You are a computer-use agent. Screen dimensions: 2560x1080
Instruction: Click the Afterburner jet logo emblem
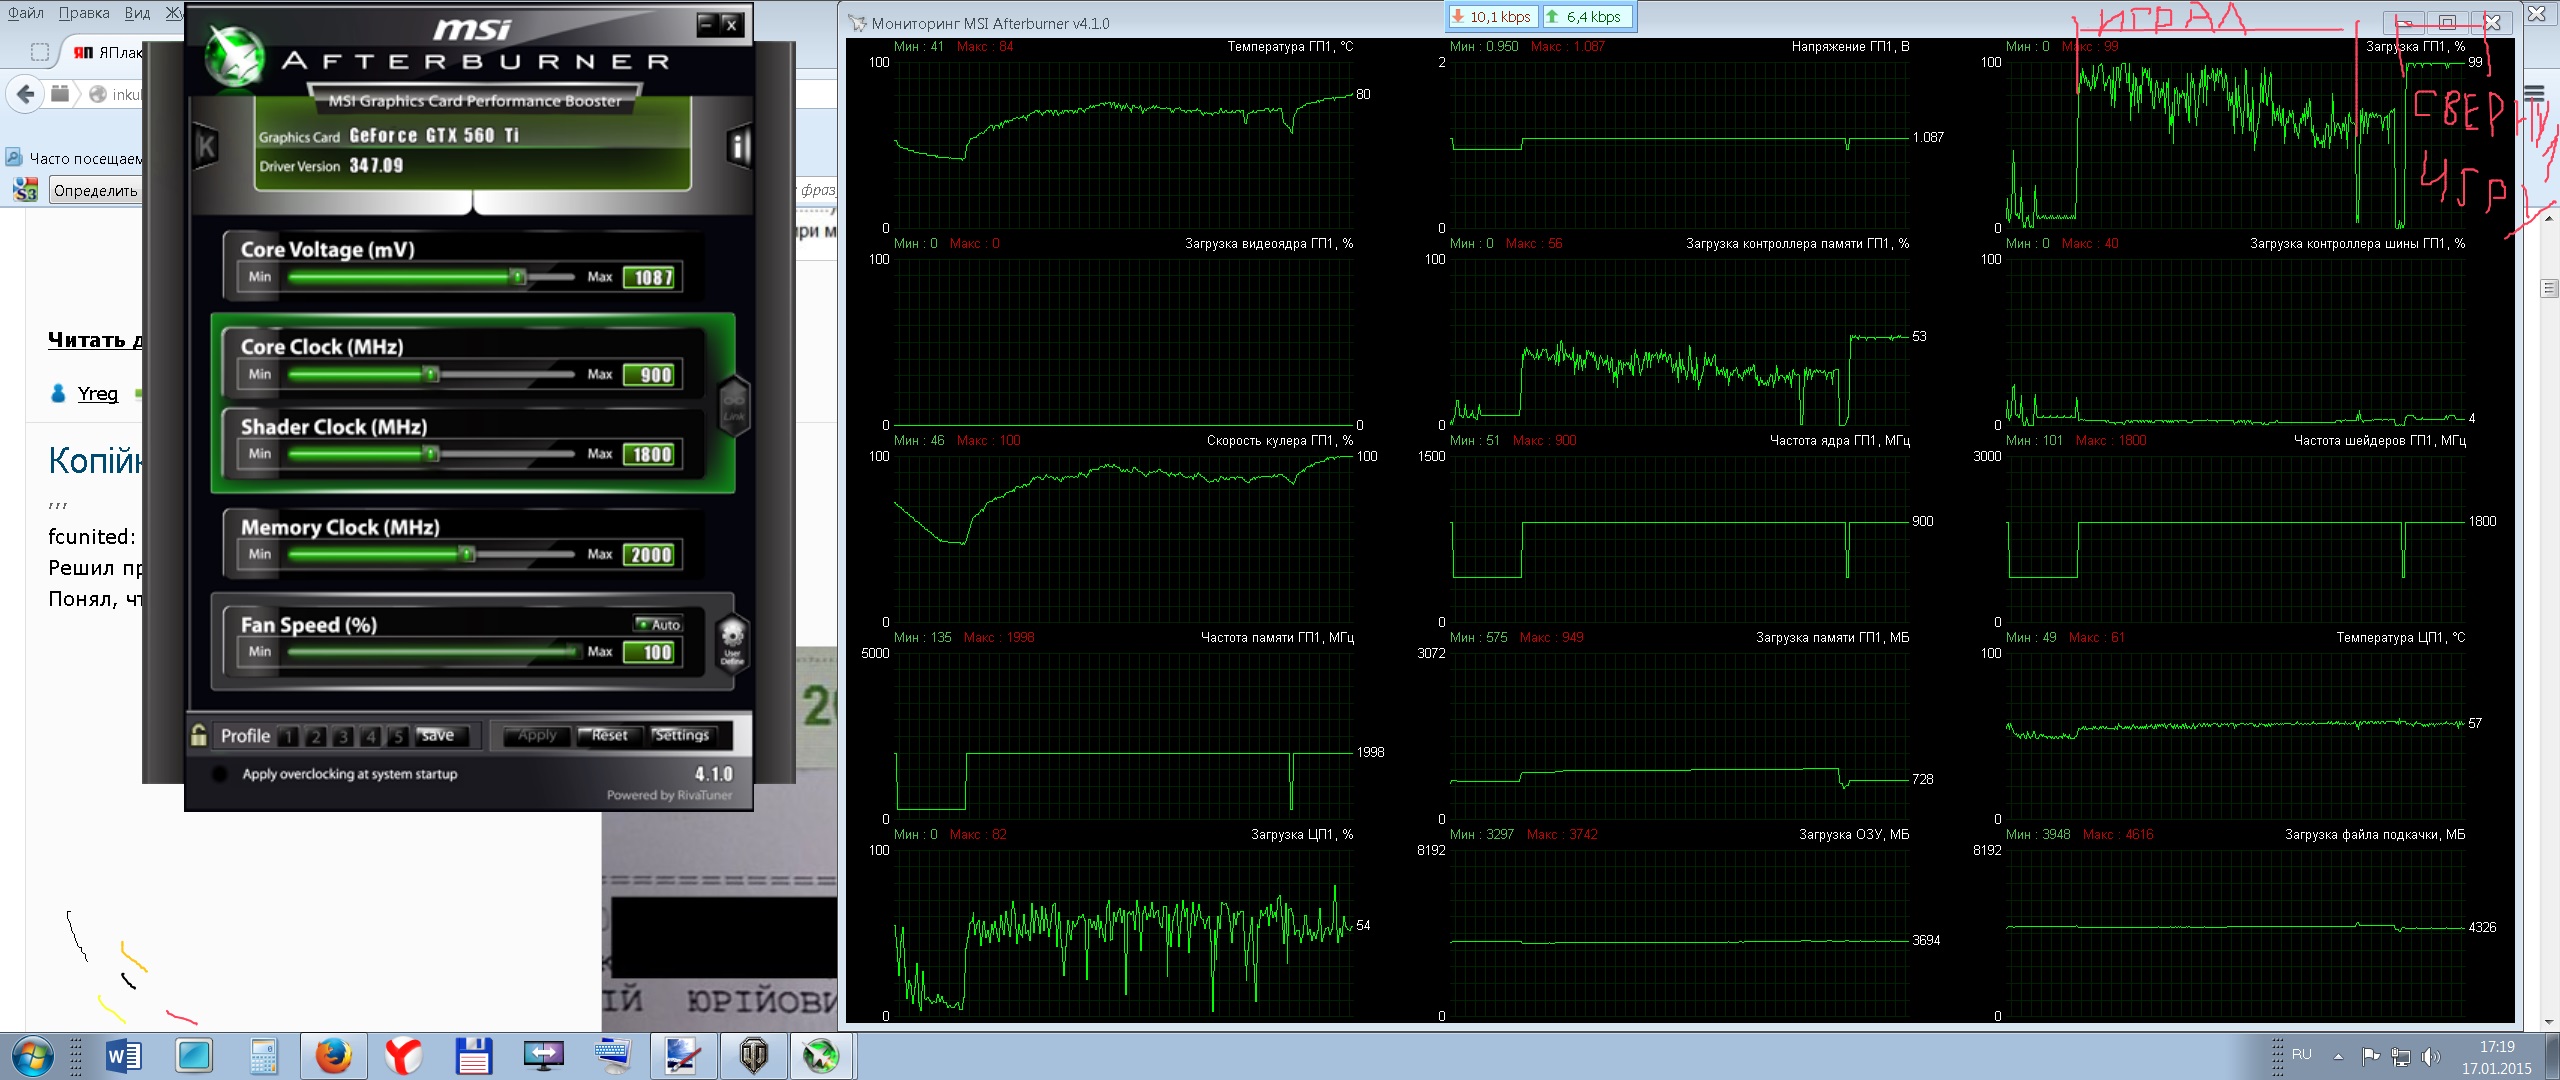235,55
